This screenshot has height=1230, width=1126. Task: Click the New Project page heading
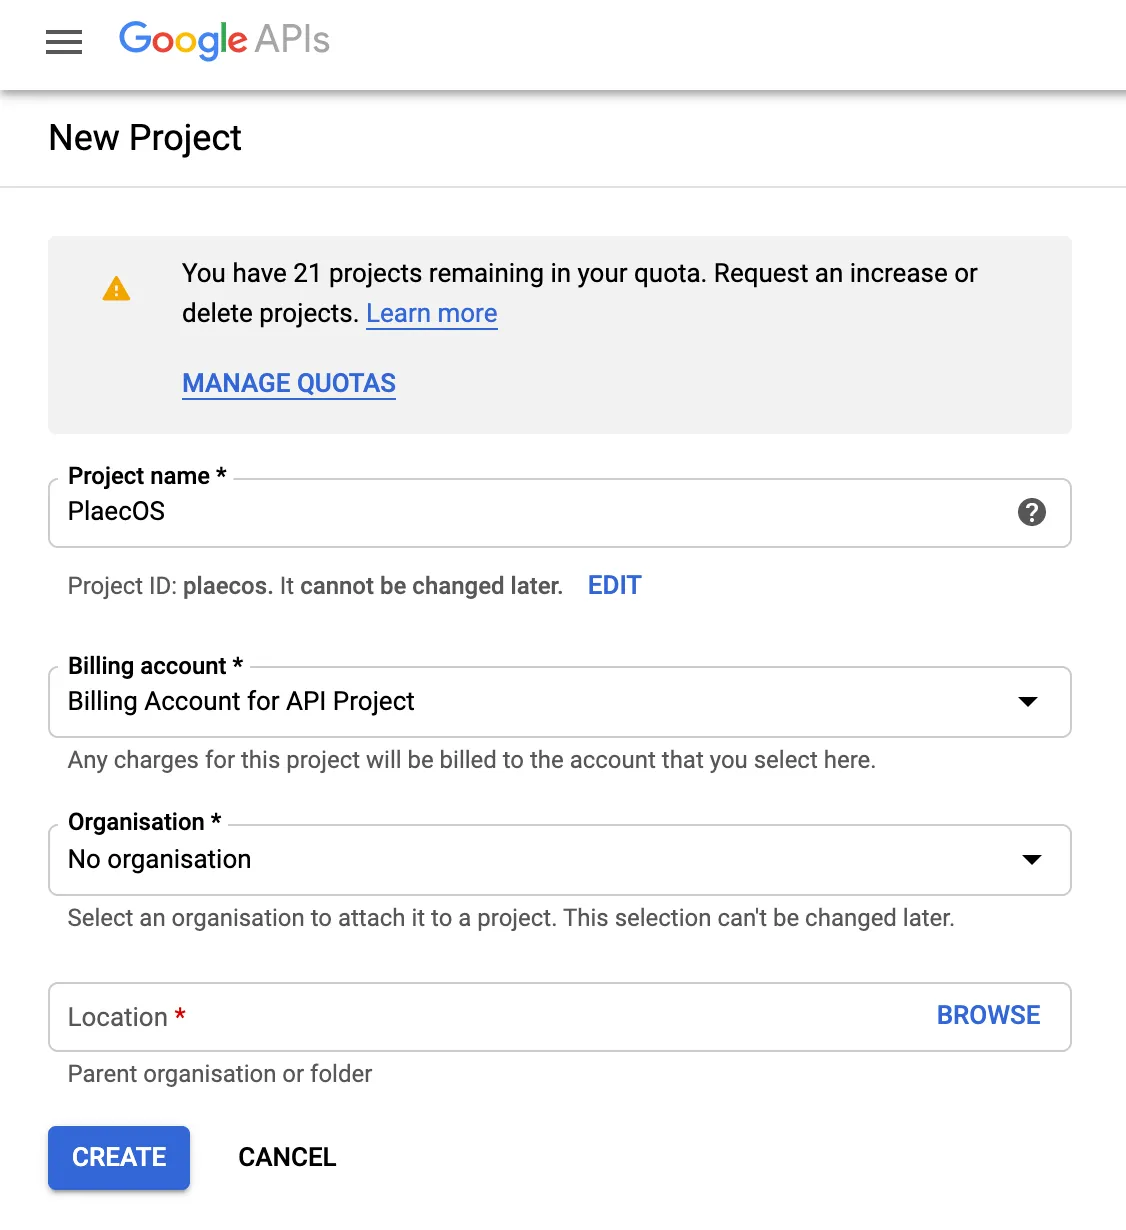point(144,138)
